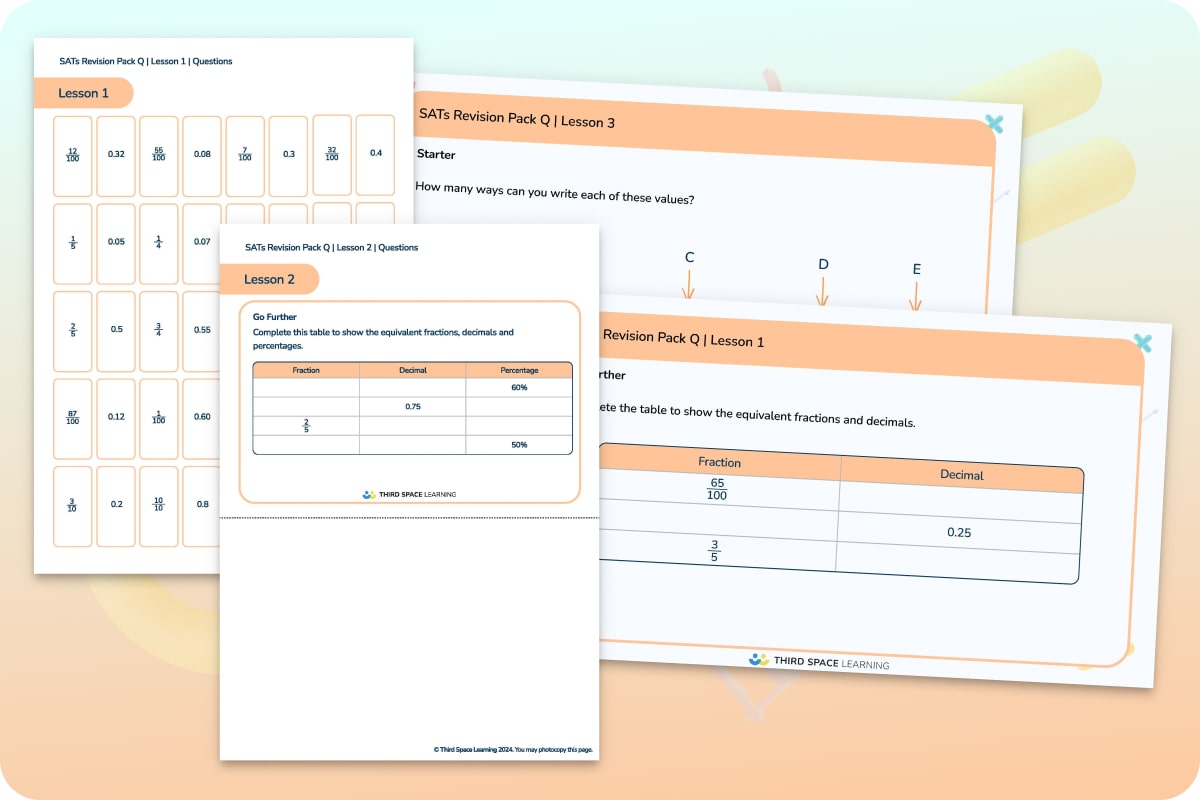Image resolution: width=1200 pixels, height=800 pixels.
Task: Select the Lesson 2 tab label
Action: (x=269, y=279)
